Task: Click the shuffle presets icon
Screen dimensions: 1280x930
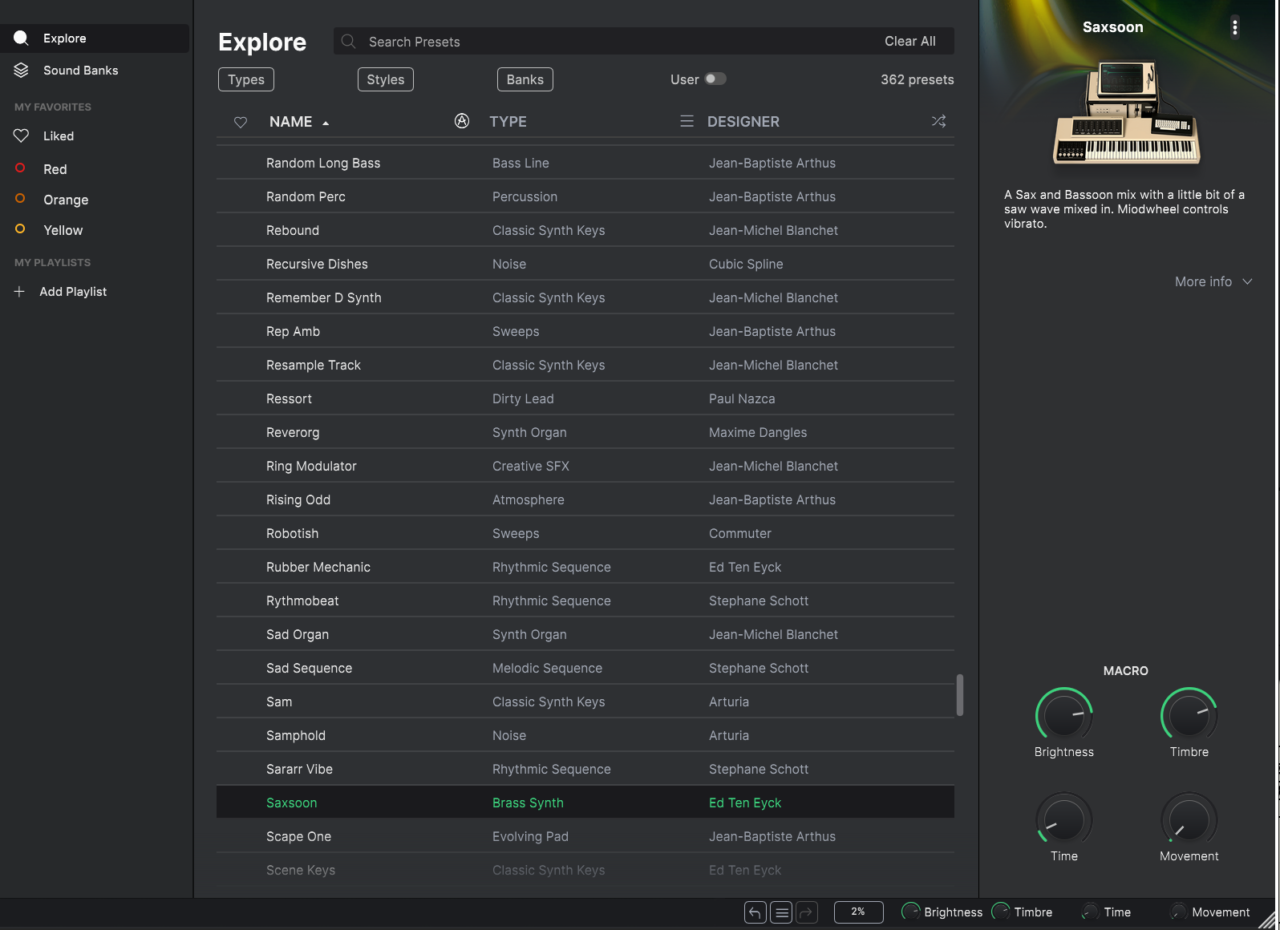Action: (938, 121)
